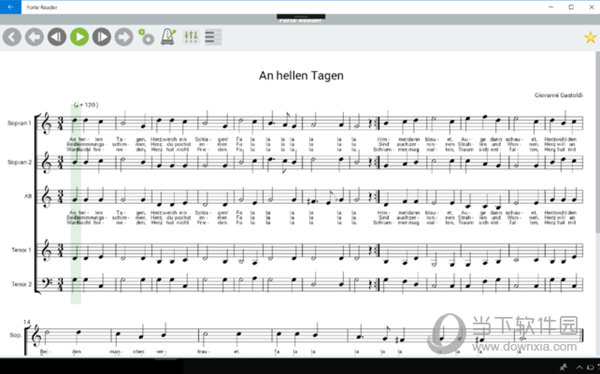Click the score title An hellen Tagen

(x=301, y=75)
